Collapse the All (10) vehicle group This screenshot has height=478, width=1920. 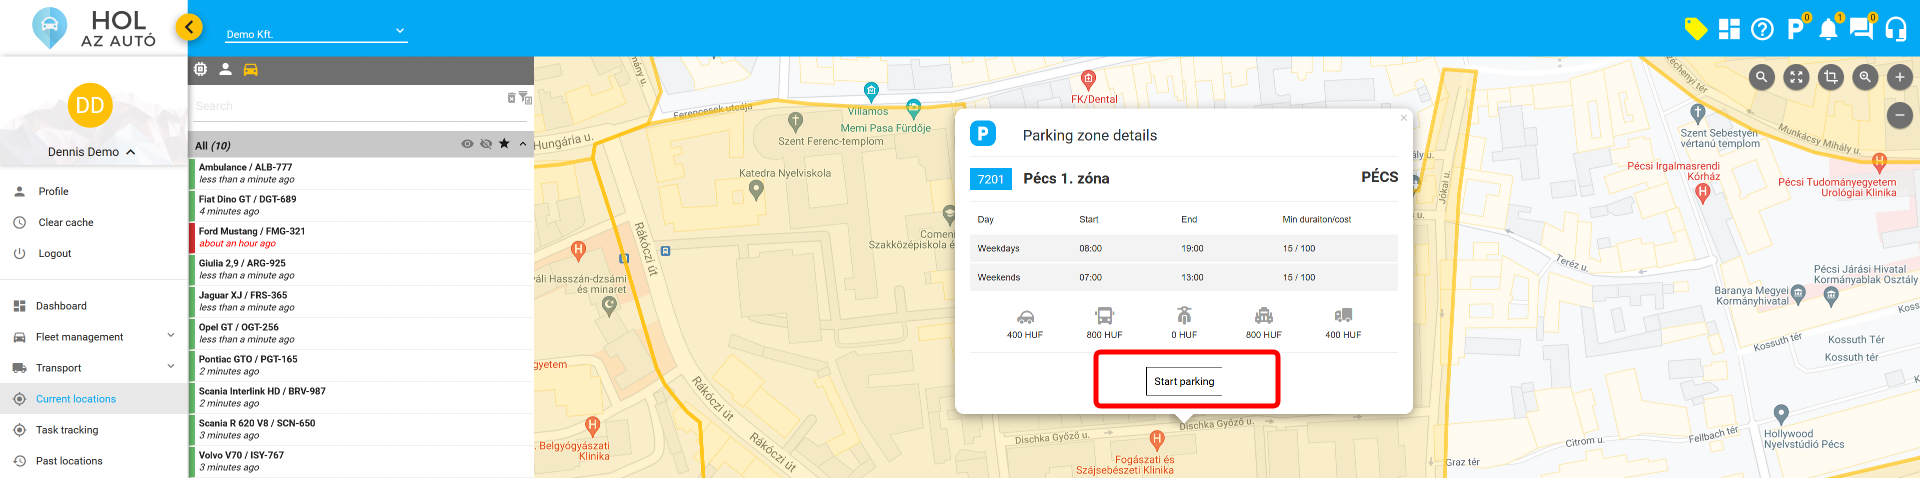click(x=523, y=144)
